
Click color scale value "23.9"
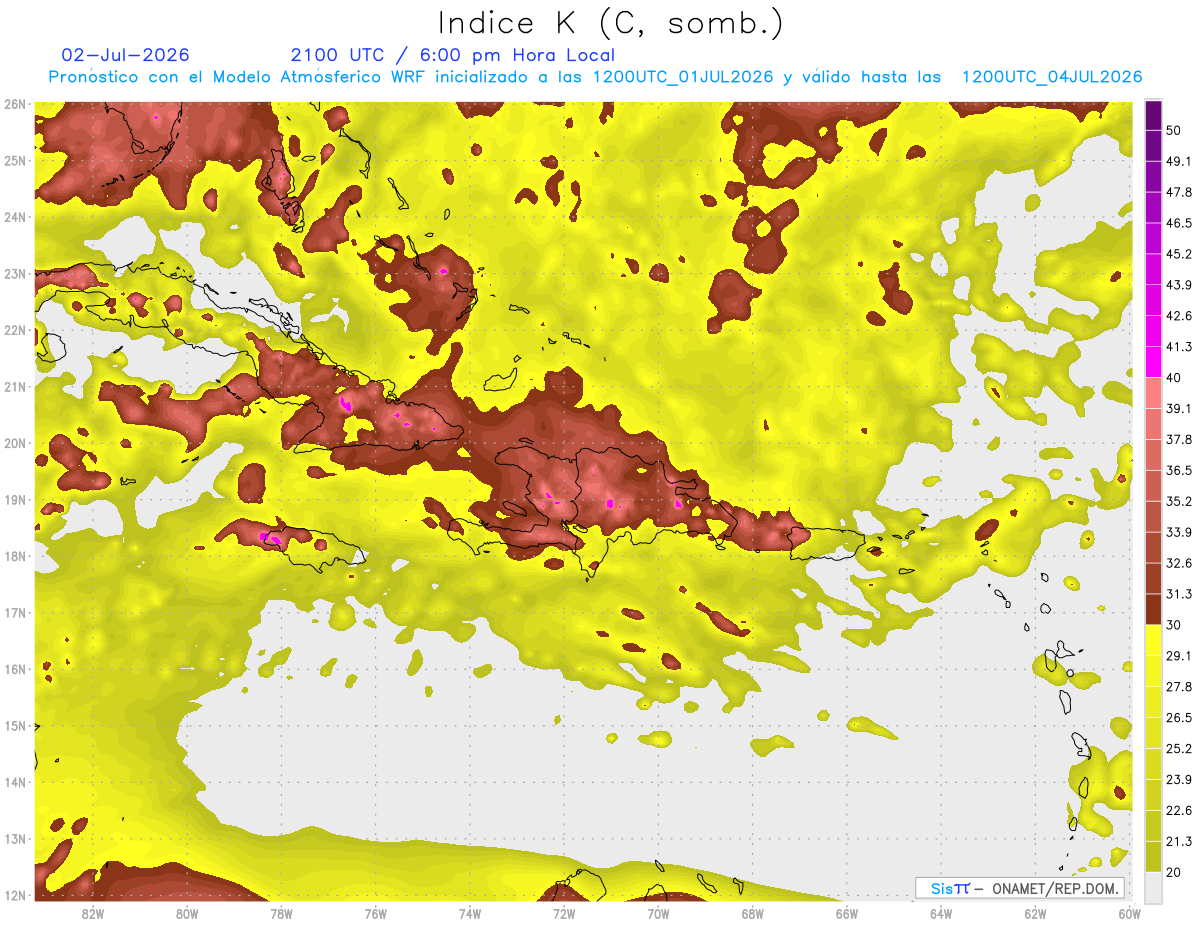[x=1180, y=779]
